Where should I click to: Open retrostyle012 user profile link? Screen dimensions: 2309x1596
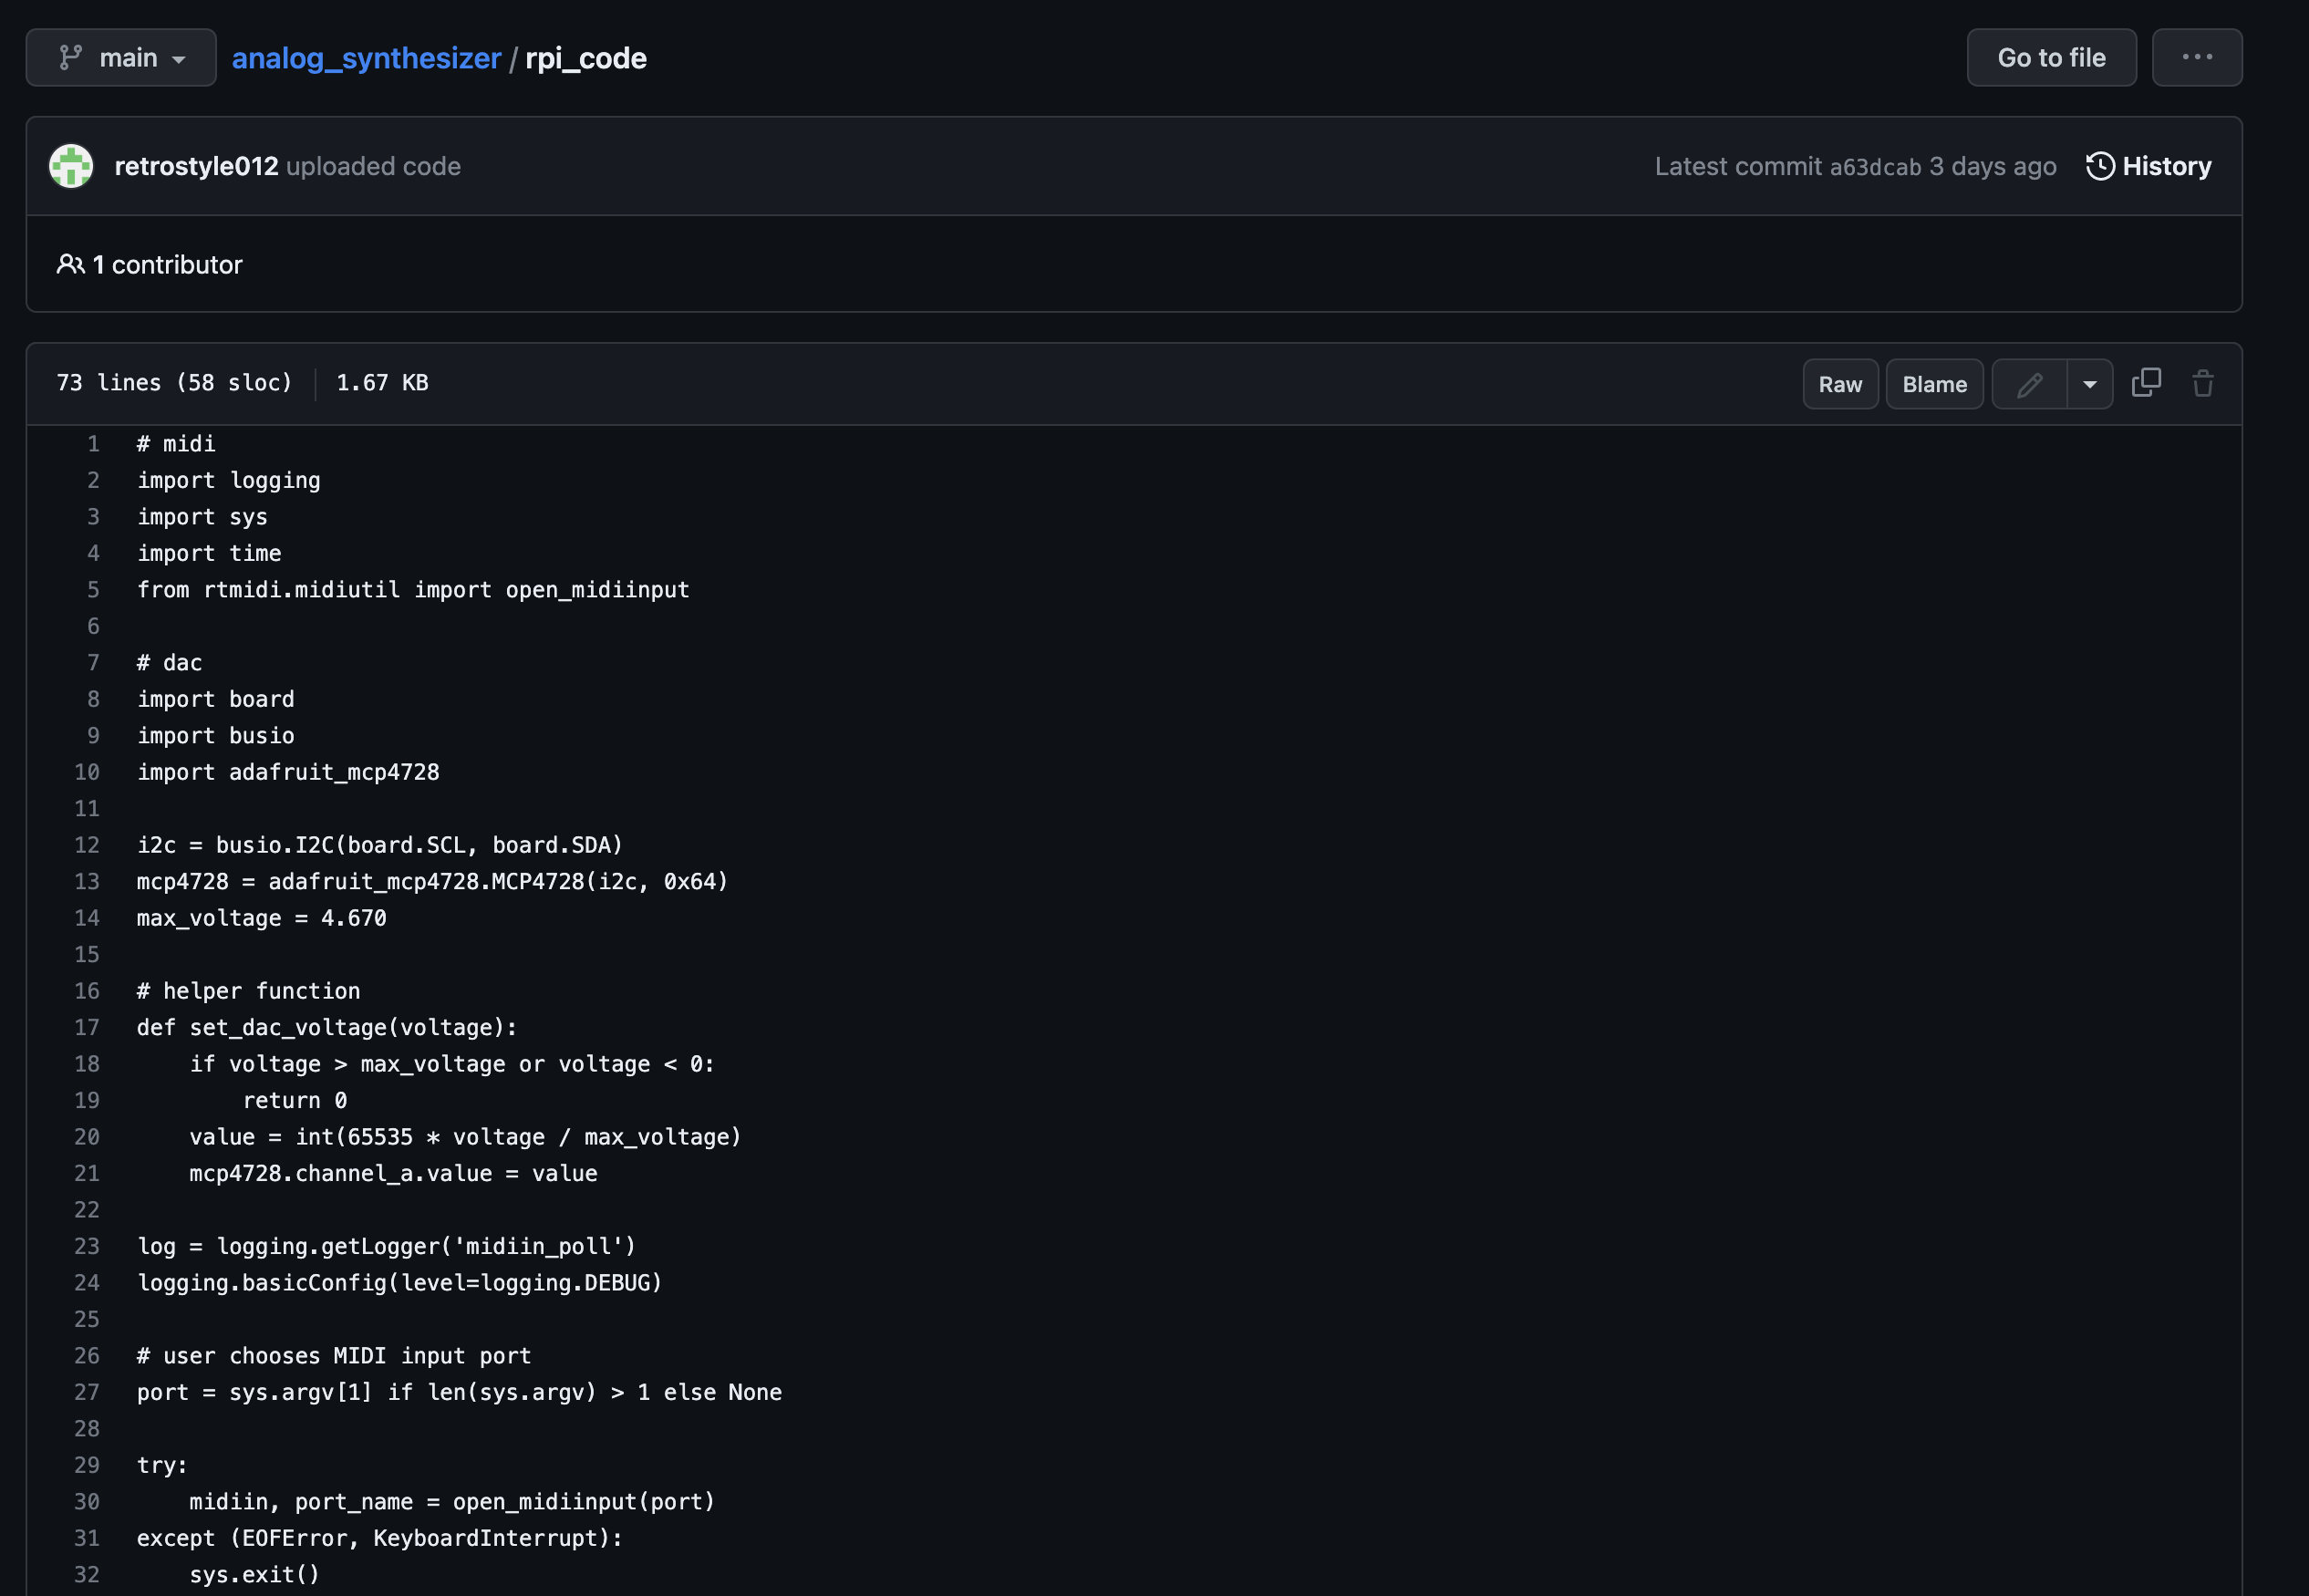click(196, 166)
